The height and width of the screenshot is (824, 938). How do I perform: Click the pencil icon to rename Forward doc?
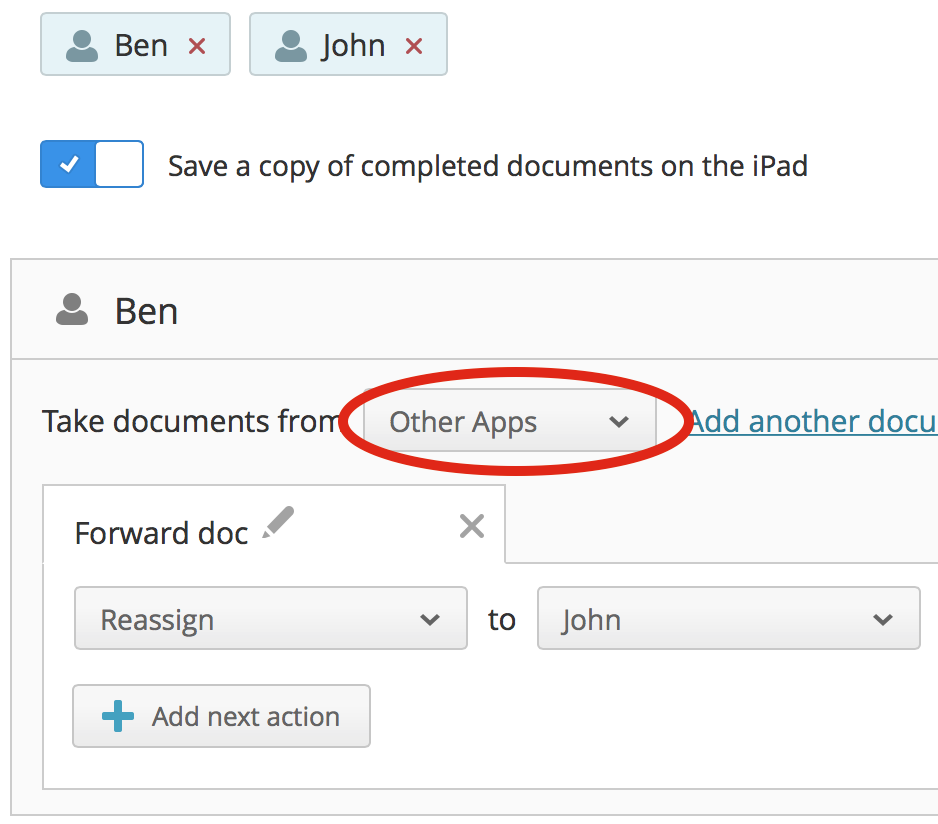279,523
